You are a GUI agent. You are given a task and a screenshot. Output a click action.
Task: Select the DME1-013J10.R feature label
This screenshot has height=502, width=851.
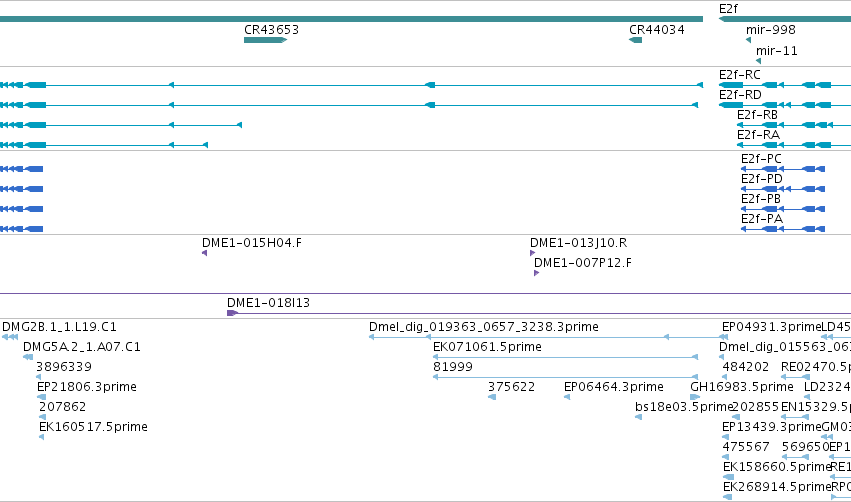579,243
